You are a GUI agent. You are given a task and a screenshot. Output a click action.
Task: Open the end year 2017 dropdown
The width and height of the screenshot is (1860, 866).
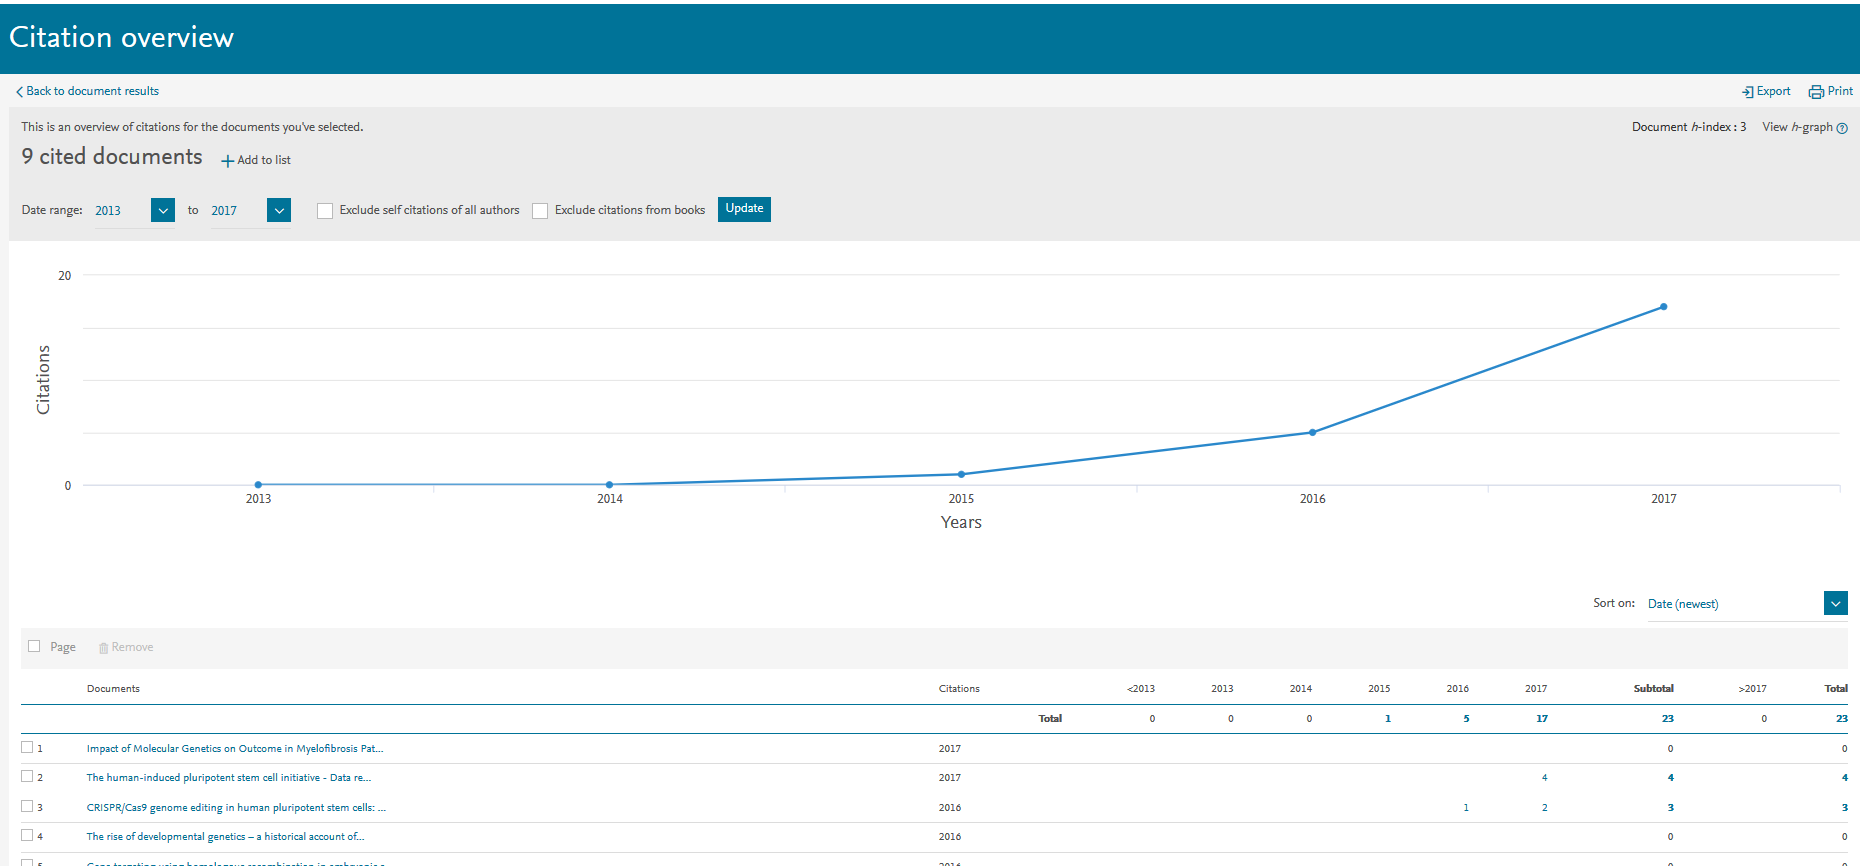tap(279, 210)
